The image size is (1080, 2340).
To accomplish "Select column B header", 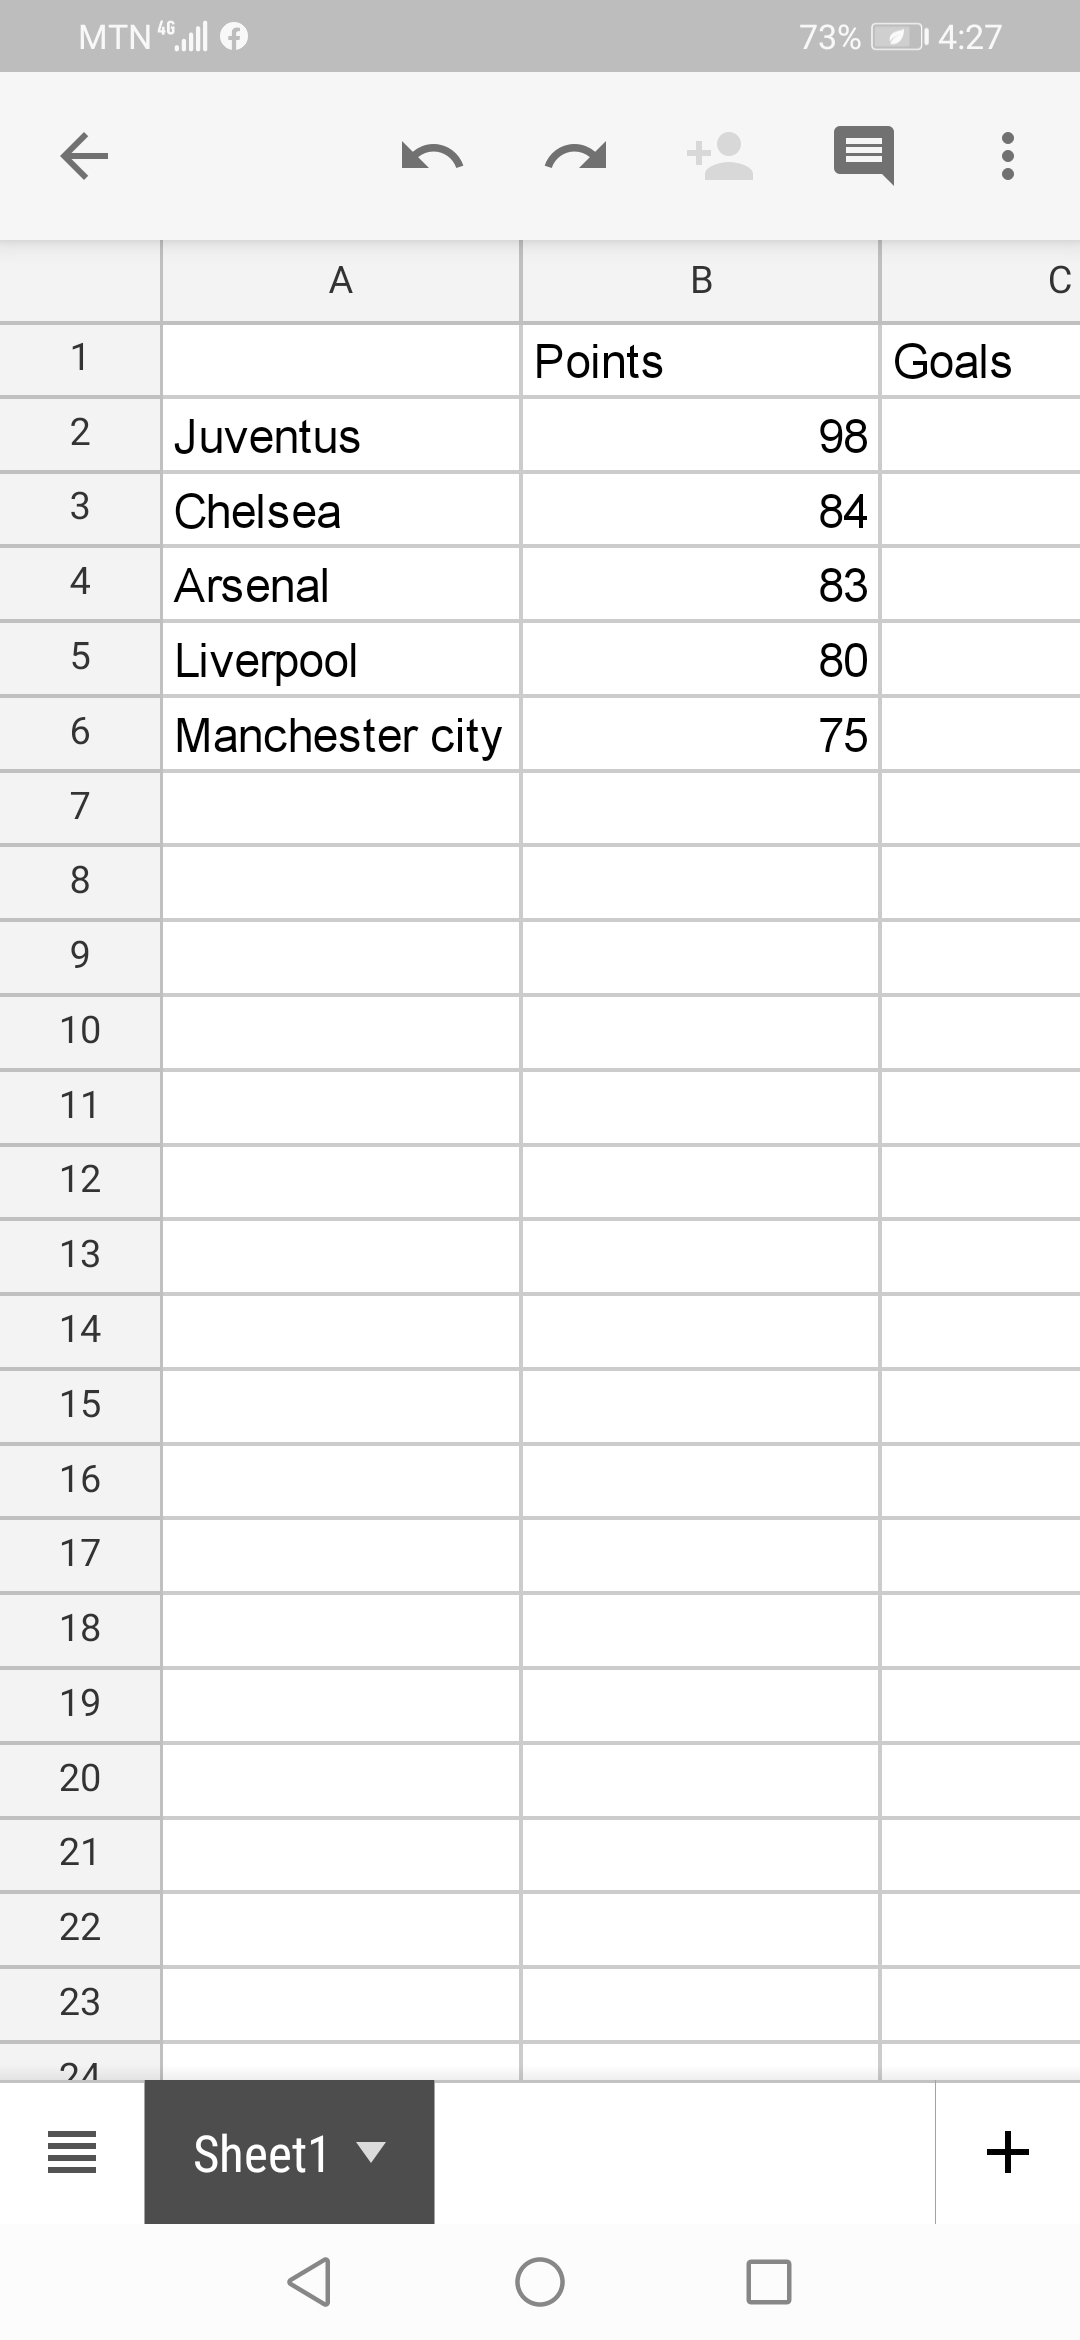I will [701, 281].
